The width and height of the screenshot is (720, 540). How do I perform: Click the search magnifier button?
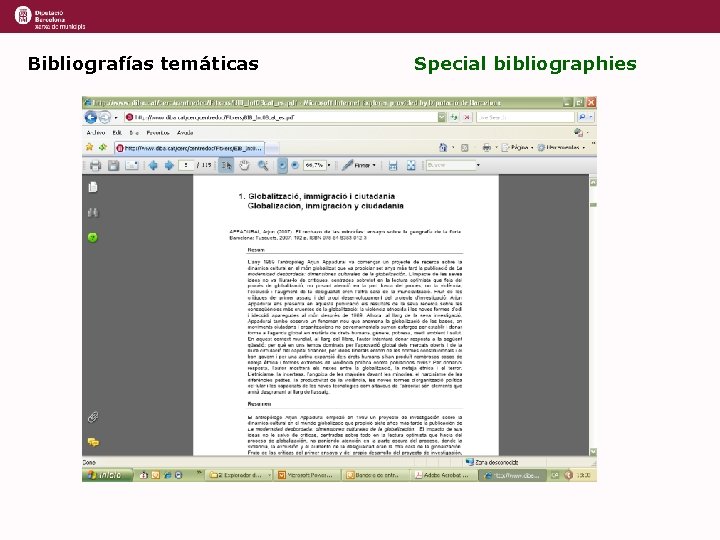pos(582,118)
